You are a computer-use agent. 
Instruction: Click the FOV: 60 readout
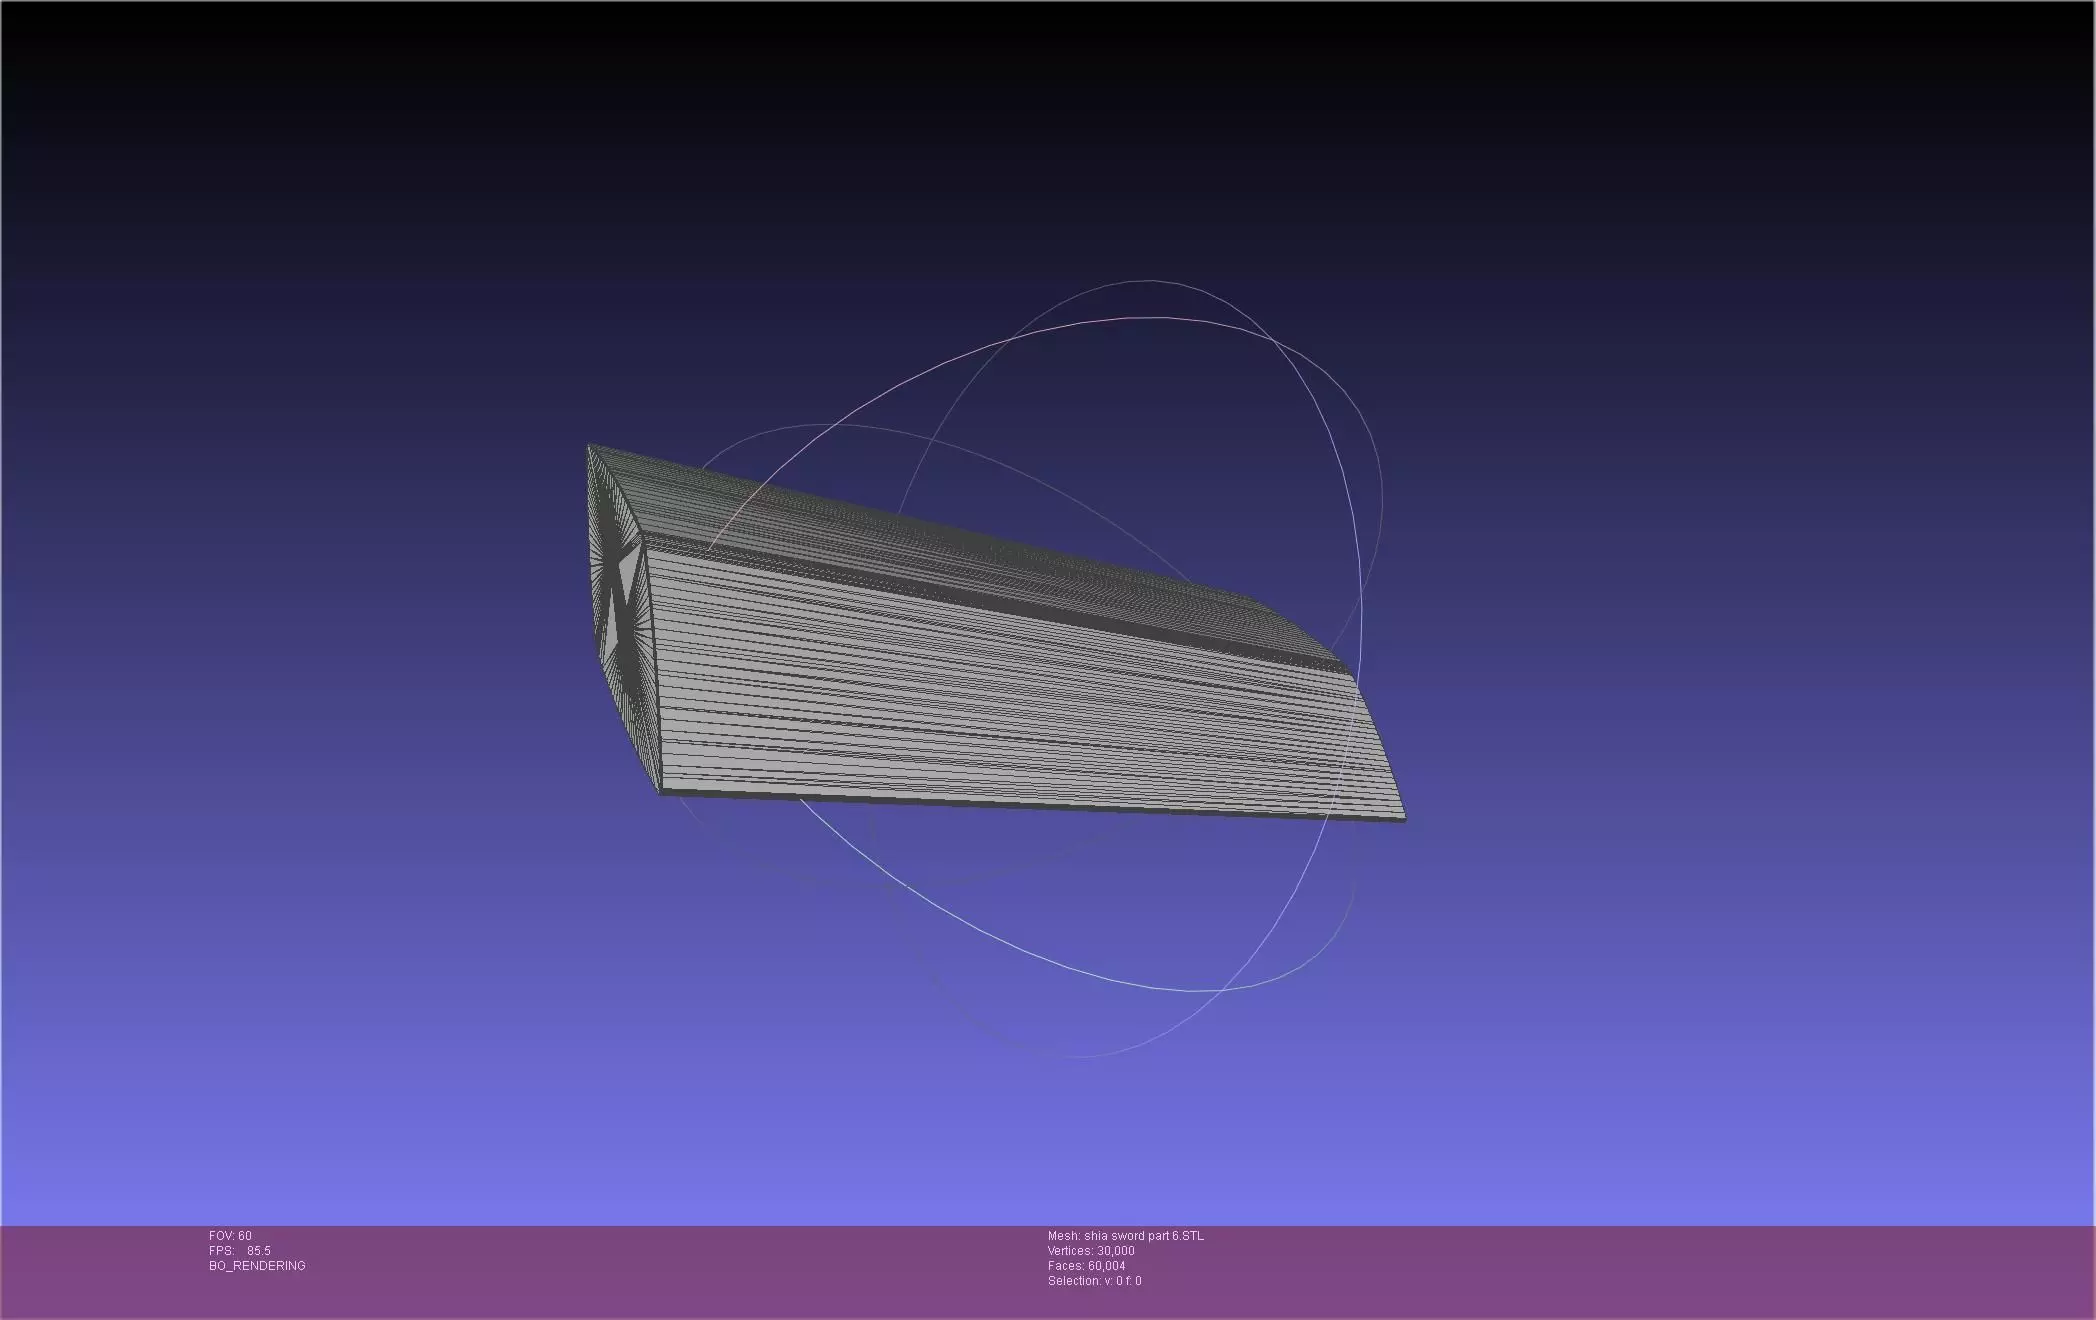click(x=230, y=1236)
